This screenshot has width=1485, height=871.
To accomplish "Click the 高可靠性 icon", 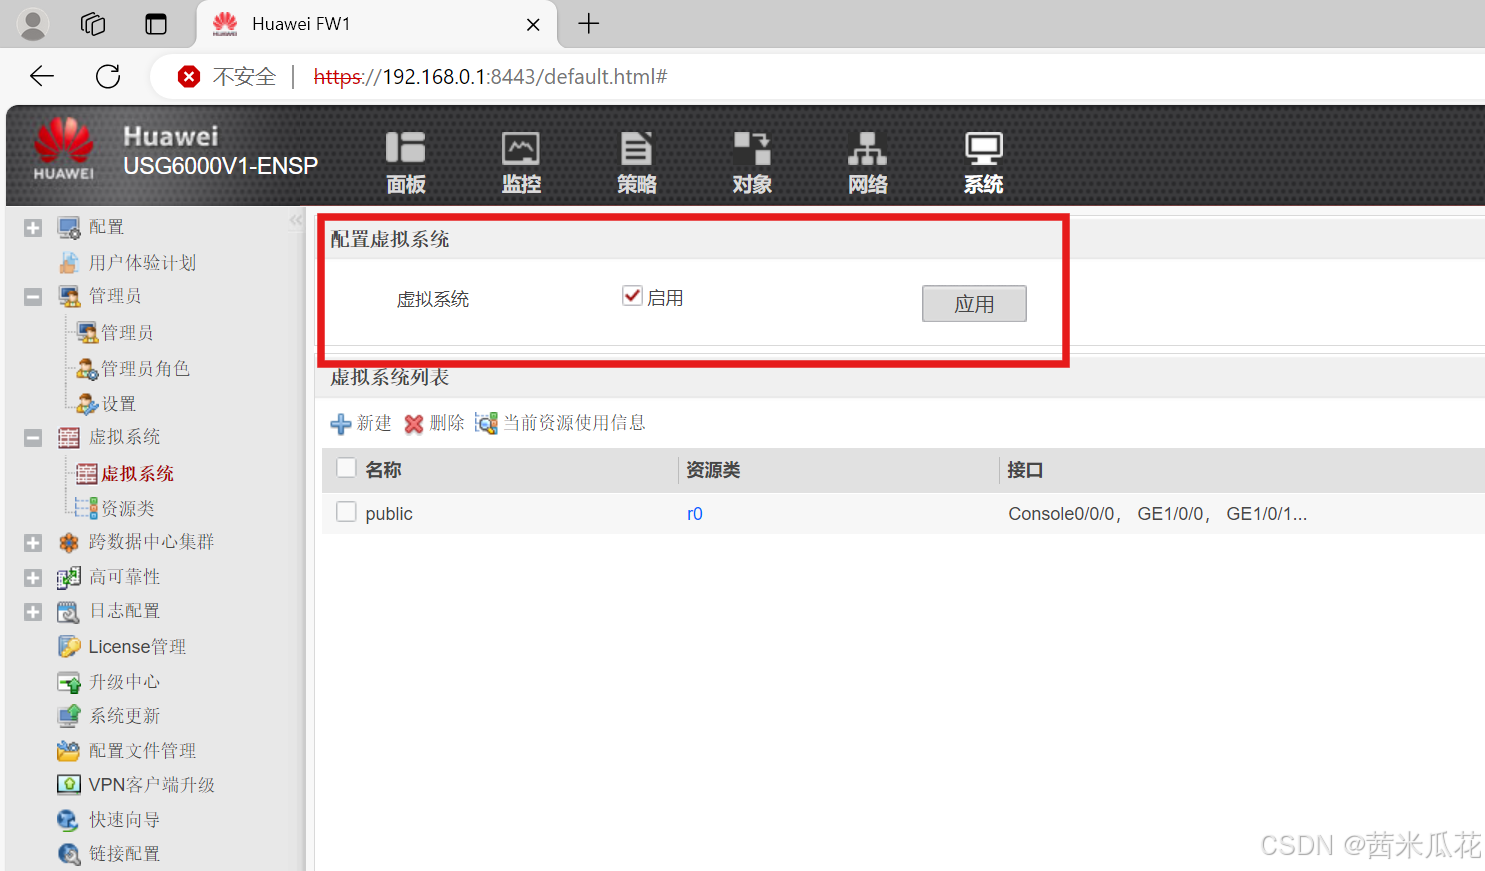I will [x=69, y=577].
